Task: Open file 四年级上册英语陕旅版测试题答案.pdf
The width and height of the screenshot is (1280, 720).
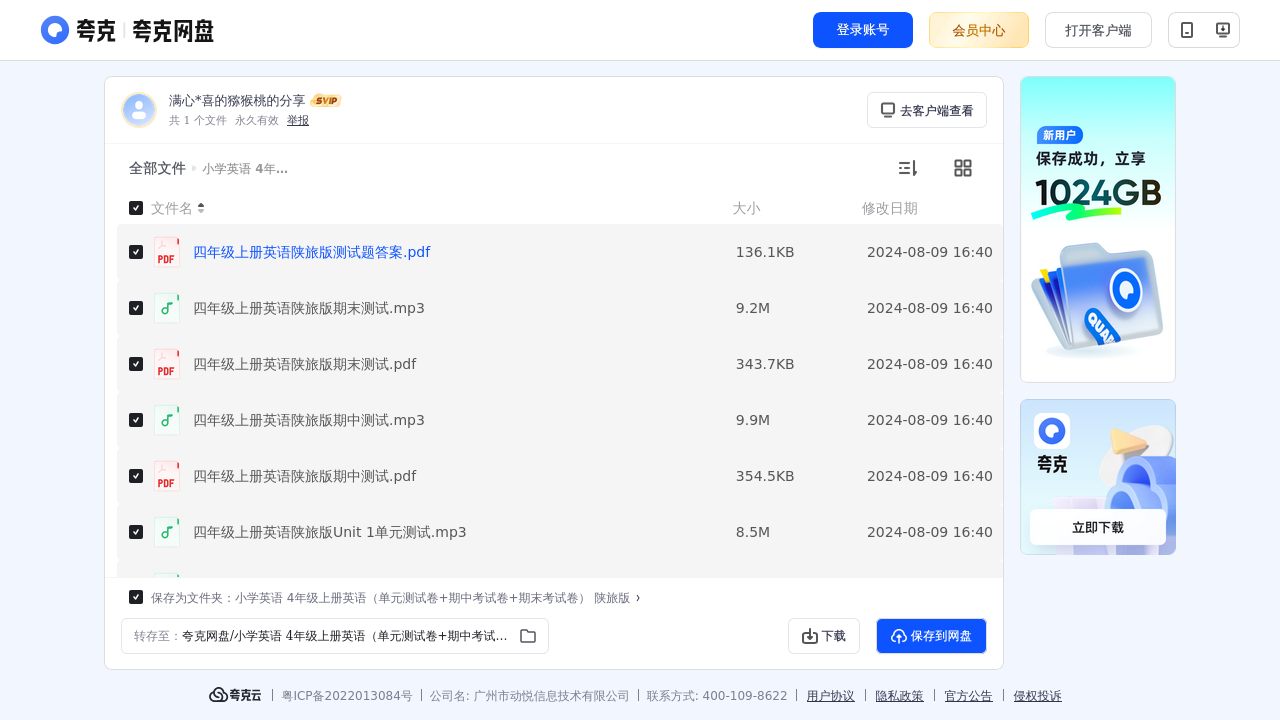Action: point(312,252)
